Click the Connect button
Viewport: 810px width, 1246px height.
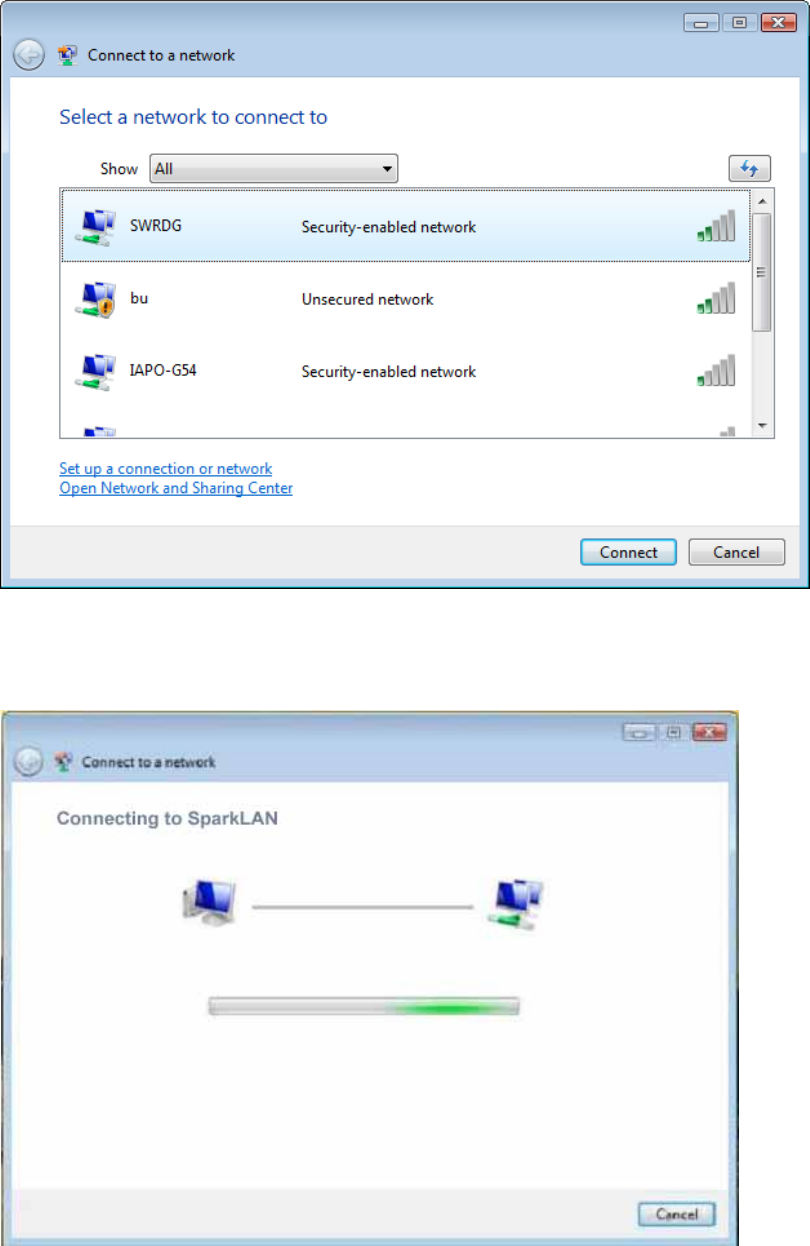click(628, 552)
